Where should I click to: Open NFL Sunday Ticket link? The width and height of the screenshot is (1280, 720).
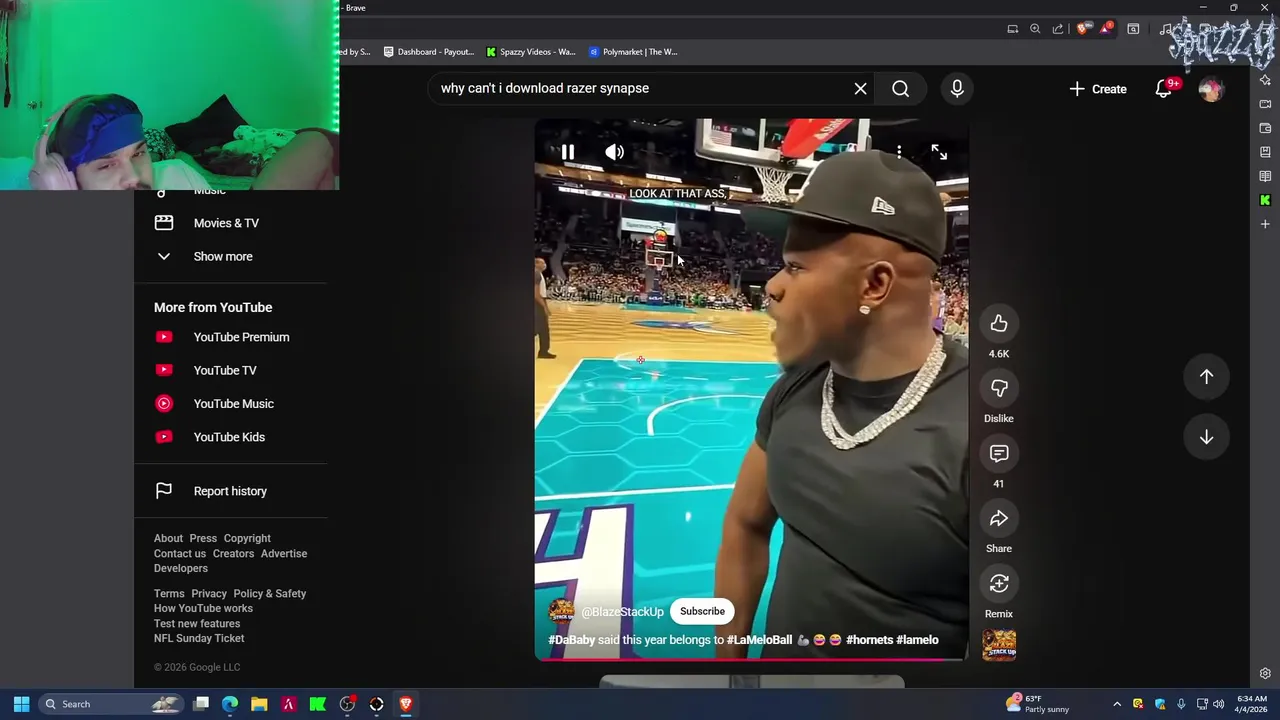(x=199, y=638)
